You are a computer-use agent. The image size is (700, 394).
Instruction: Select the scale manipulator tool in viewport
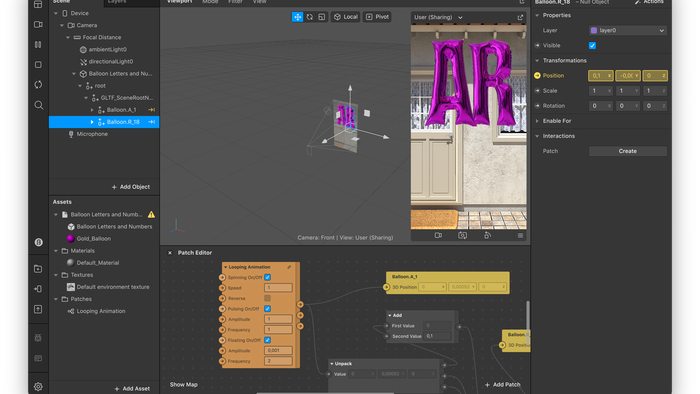(321, 17)
